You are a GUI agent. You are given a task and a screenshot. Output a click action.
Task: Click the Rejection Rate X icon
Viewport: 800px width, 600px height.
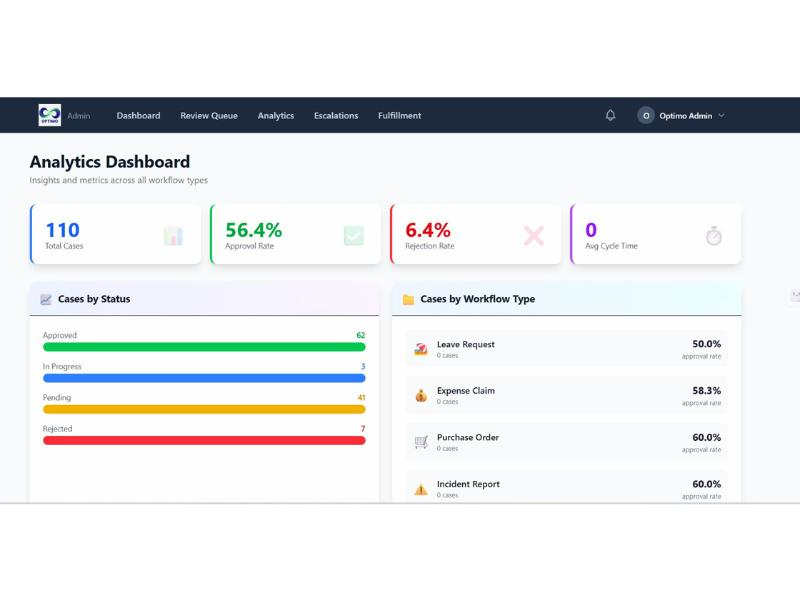point(534,236)
